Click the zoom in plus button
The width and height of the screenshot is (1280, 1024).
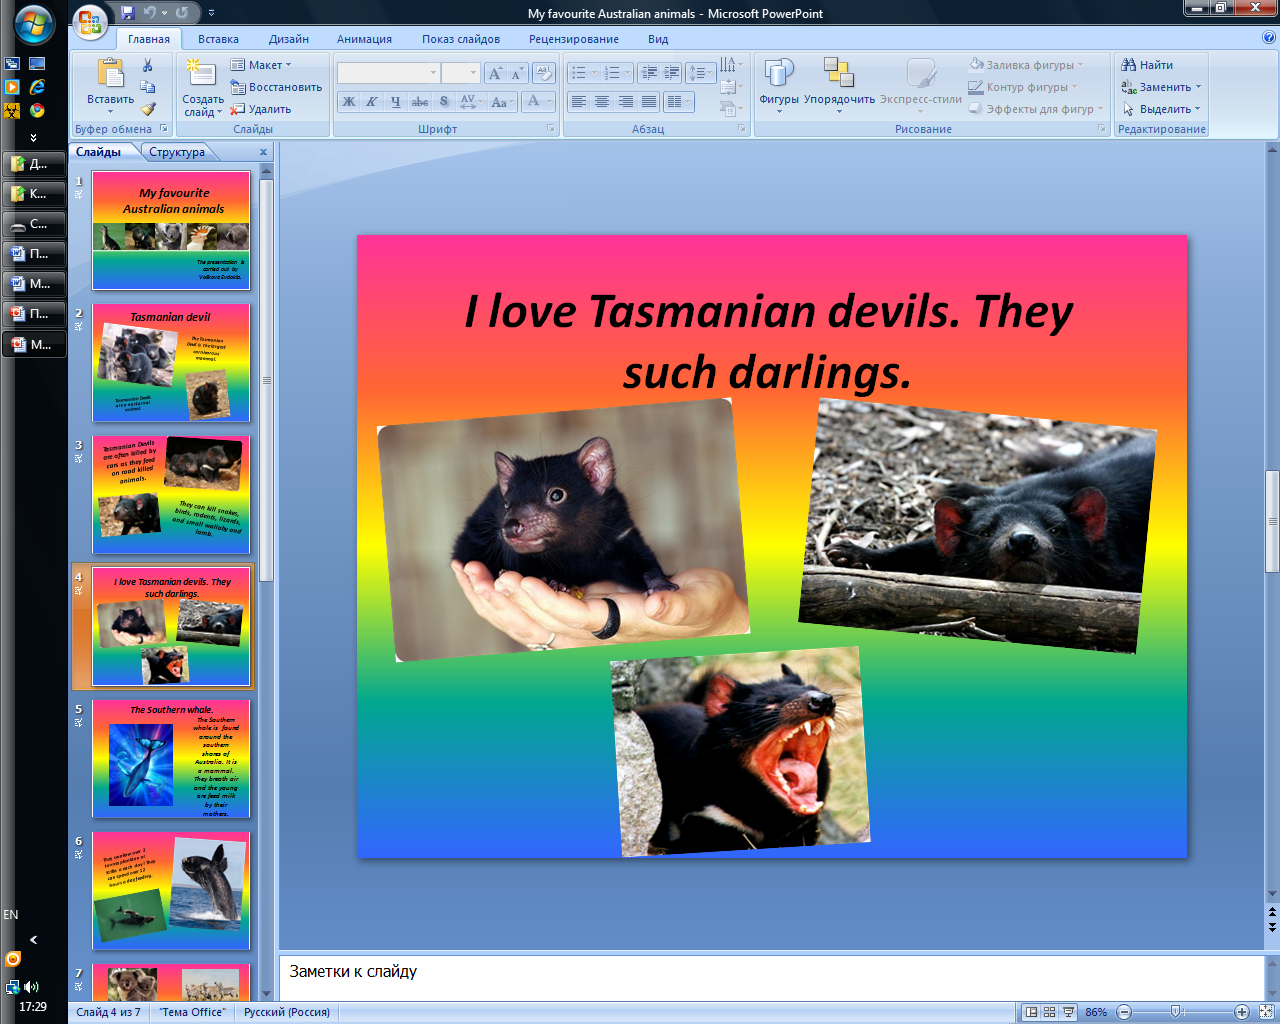(x=1241, y=1012)
